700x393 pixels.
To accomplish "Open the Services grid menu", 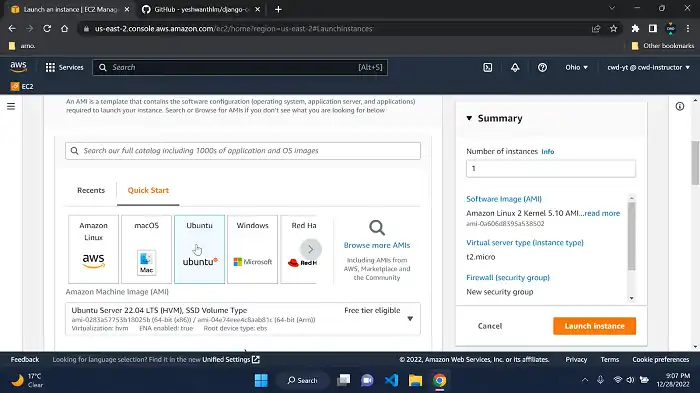I will tap(64, 67).
